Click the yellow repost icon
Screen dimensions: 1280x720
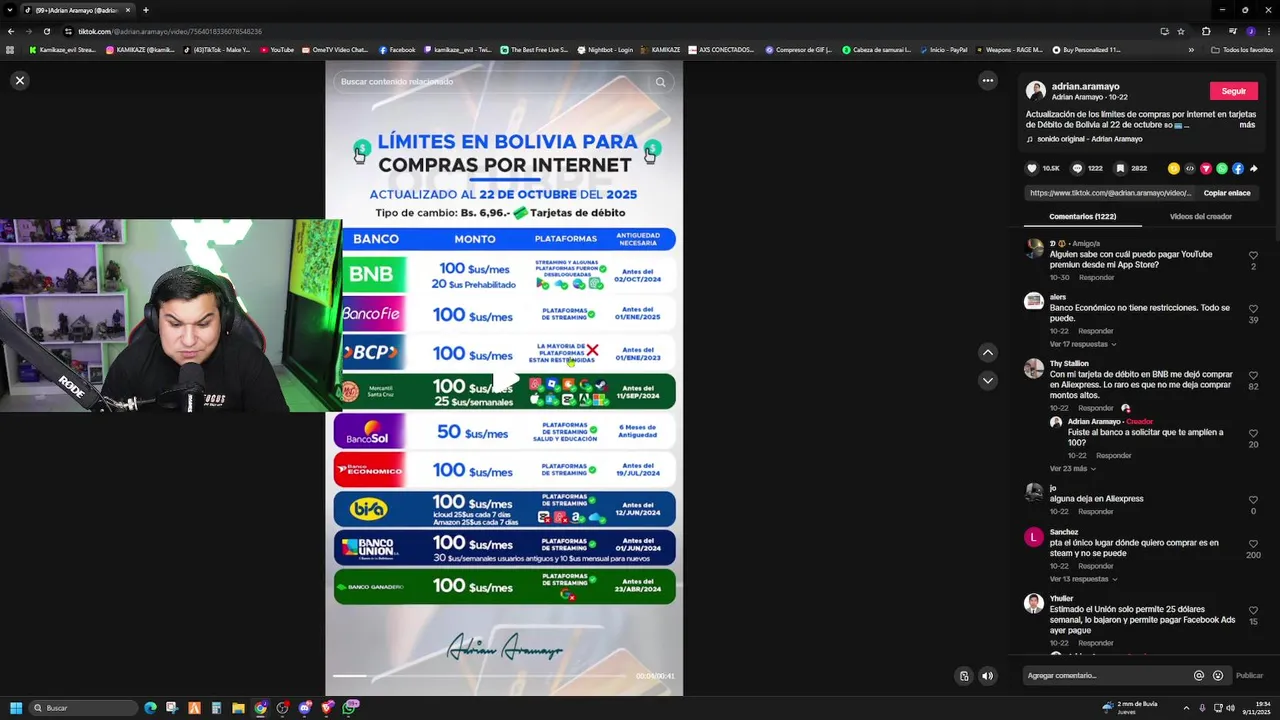point(1174,168)
